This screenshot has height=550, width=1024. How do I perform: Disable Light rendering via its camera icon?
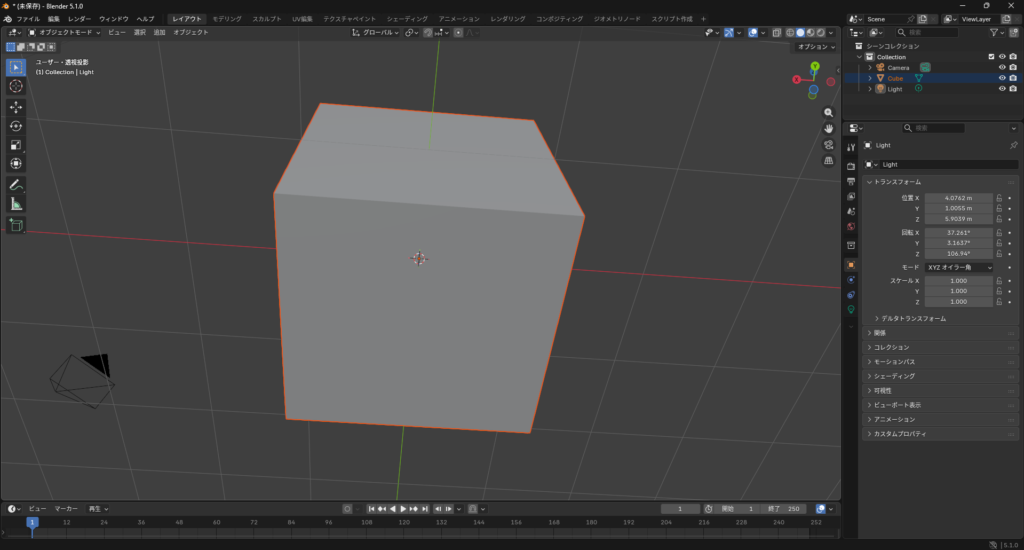(1013, 89)
